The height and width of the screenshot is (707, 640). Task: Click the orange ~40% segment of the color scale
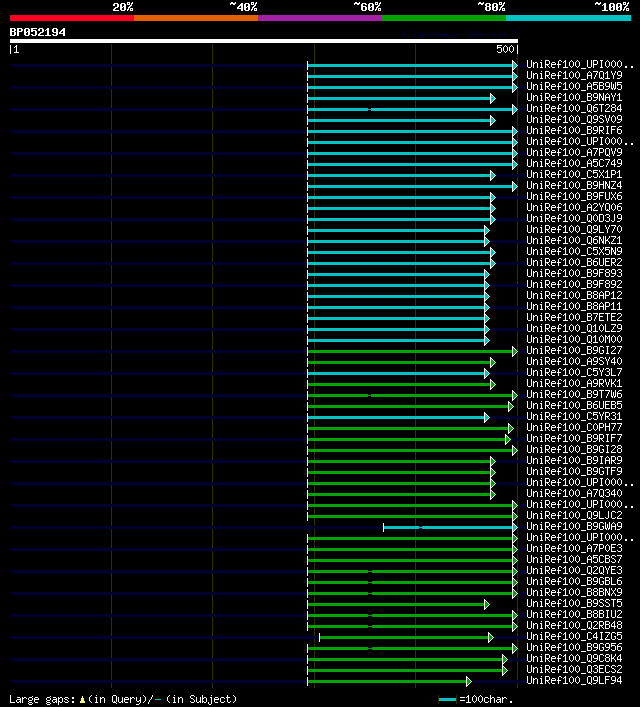pos(196,18)
